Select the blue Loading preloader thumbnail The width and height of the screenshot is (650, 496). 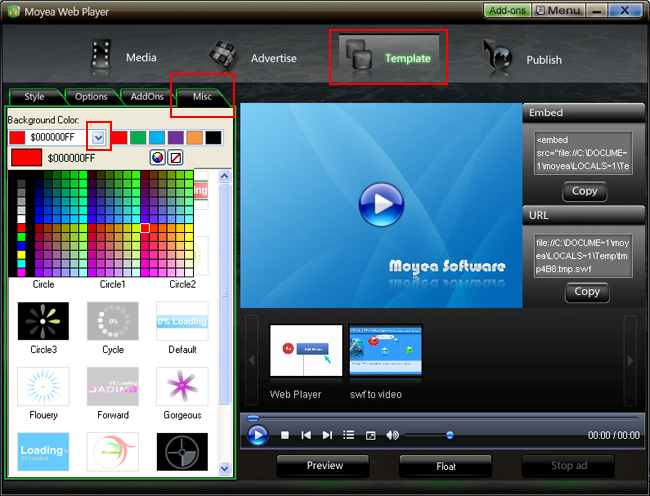tap(43, 452)
